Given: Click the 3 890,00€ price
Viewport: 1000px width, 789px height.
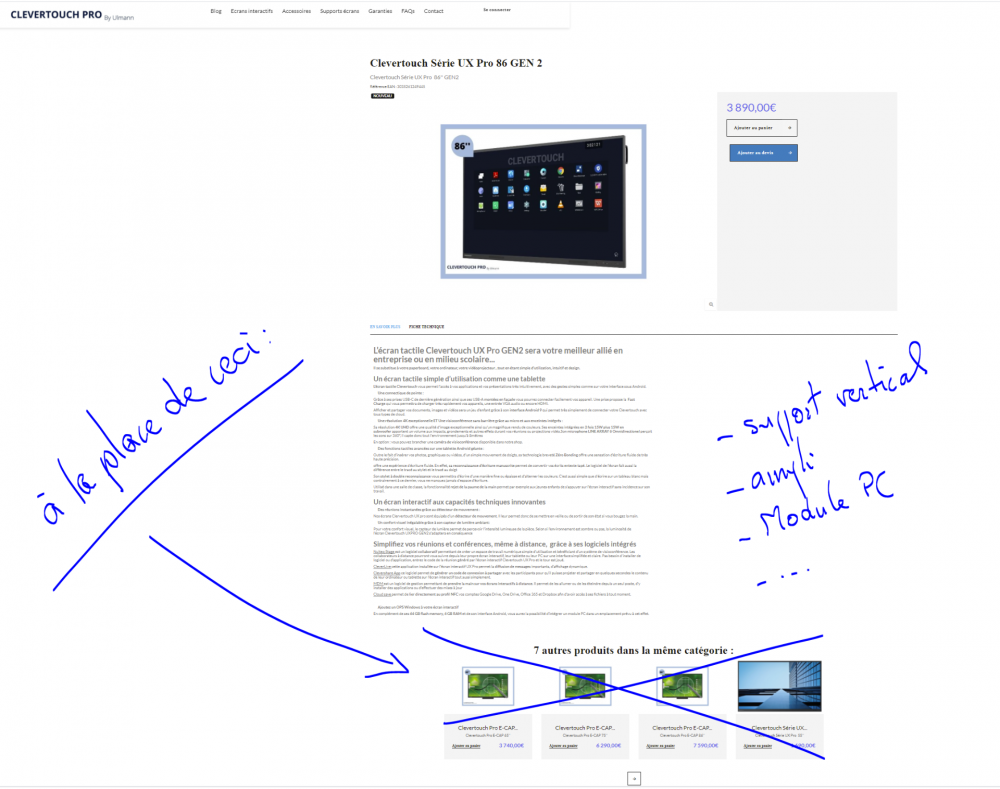Looking at the screenshot, I should click(751, 108).
